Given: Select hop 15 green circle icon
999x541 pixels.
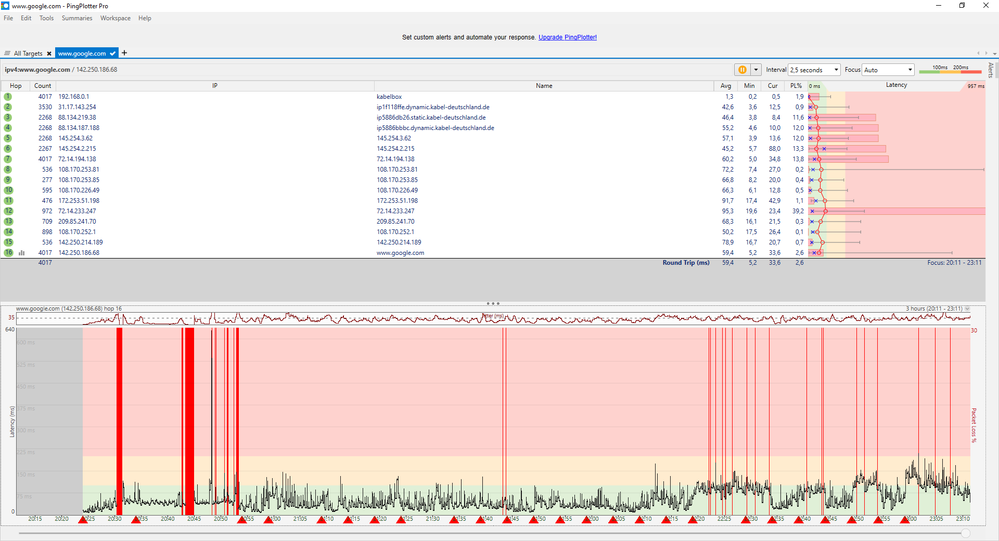Looking at the screenshot, I should (8, 242).
